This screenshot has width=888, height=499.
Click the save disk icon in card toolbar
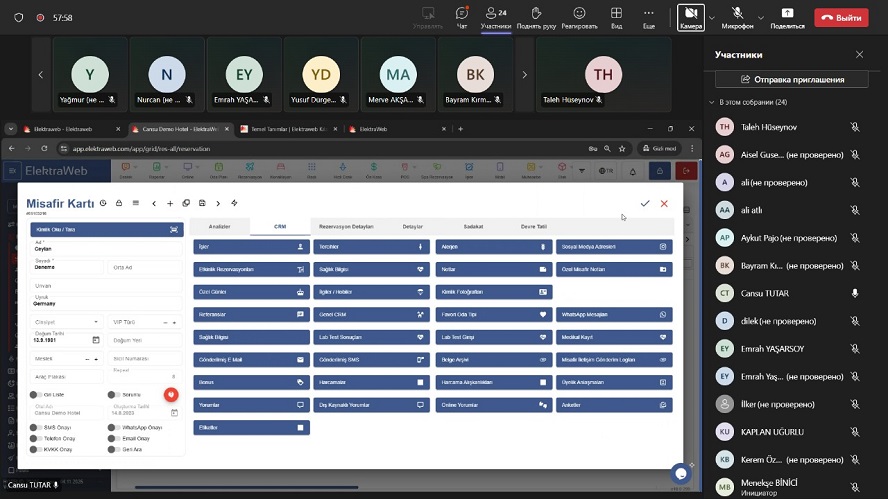[202, 204]
